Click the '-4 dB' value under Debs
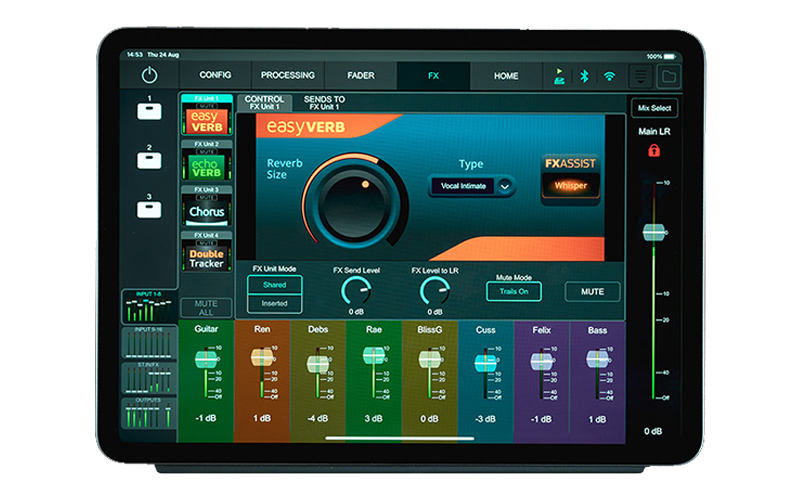 (x=318, y=418)
